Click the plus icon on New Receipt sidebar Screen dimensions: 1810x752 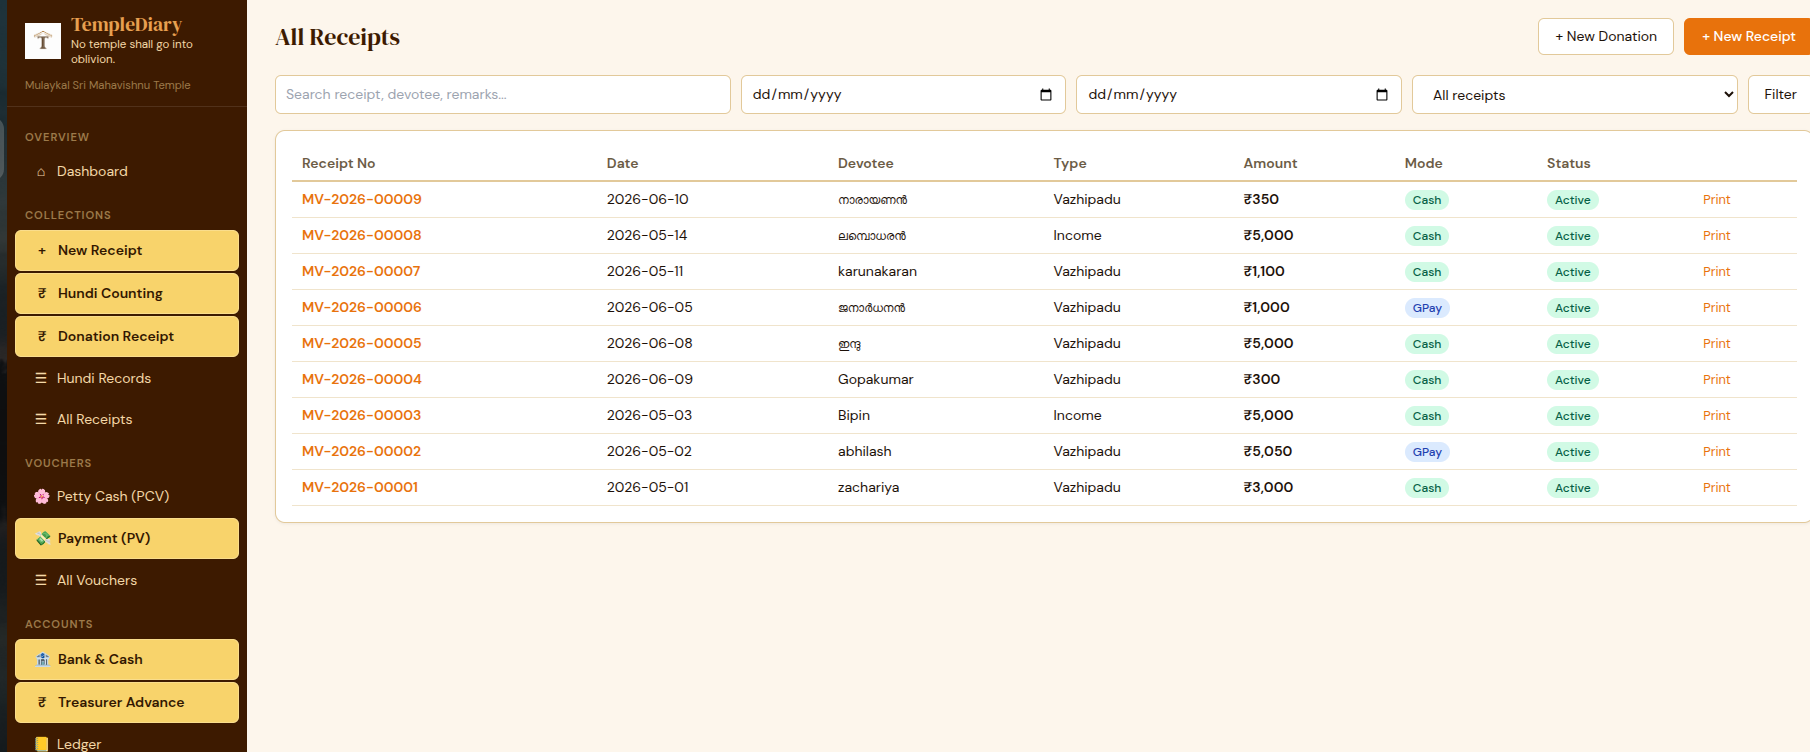tap(42, 251)
